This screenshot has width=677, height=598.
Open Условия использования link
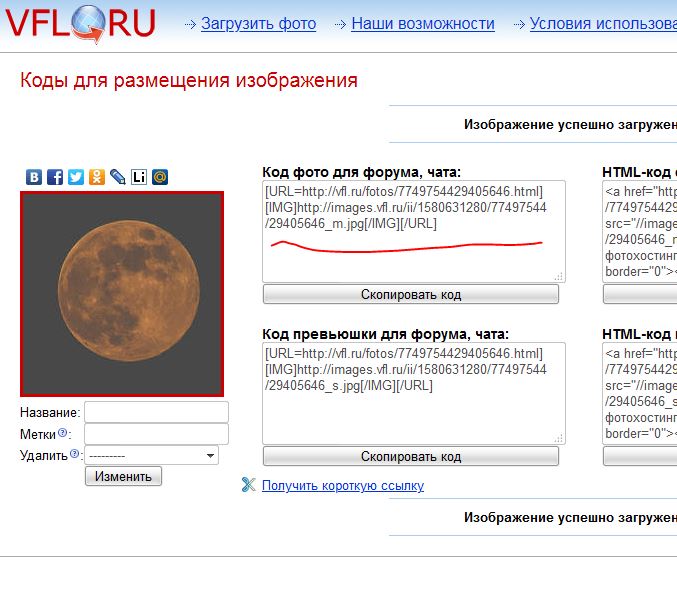pos(603,24)
